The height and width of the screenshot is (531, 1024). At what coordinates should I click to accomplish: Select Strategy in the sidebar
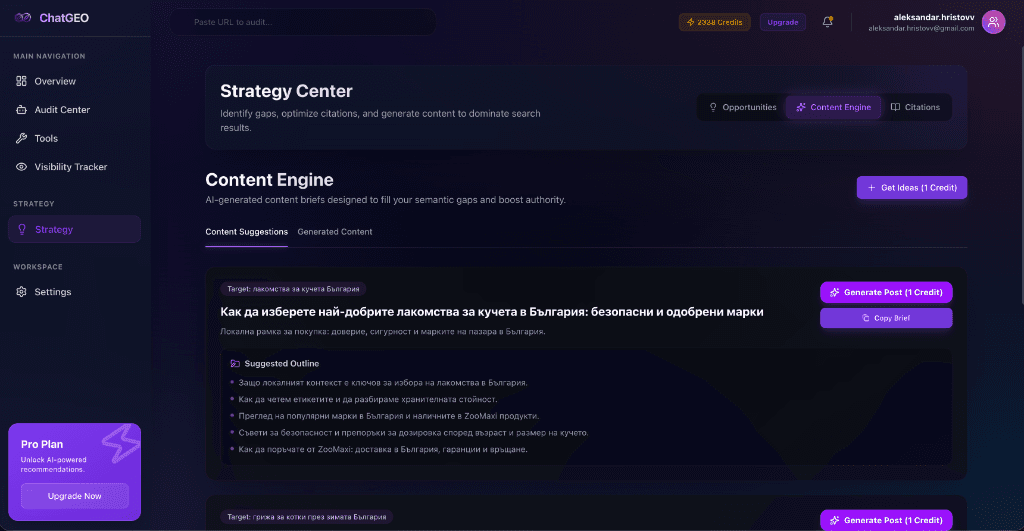74,229
